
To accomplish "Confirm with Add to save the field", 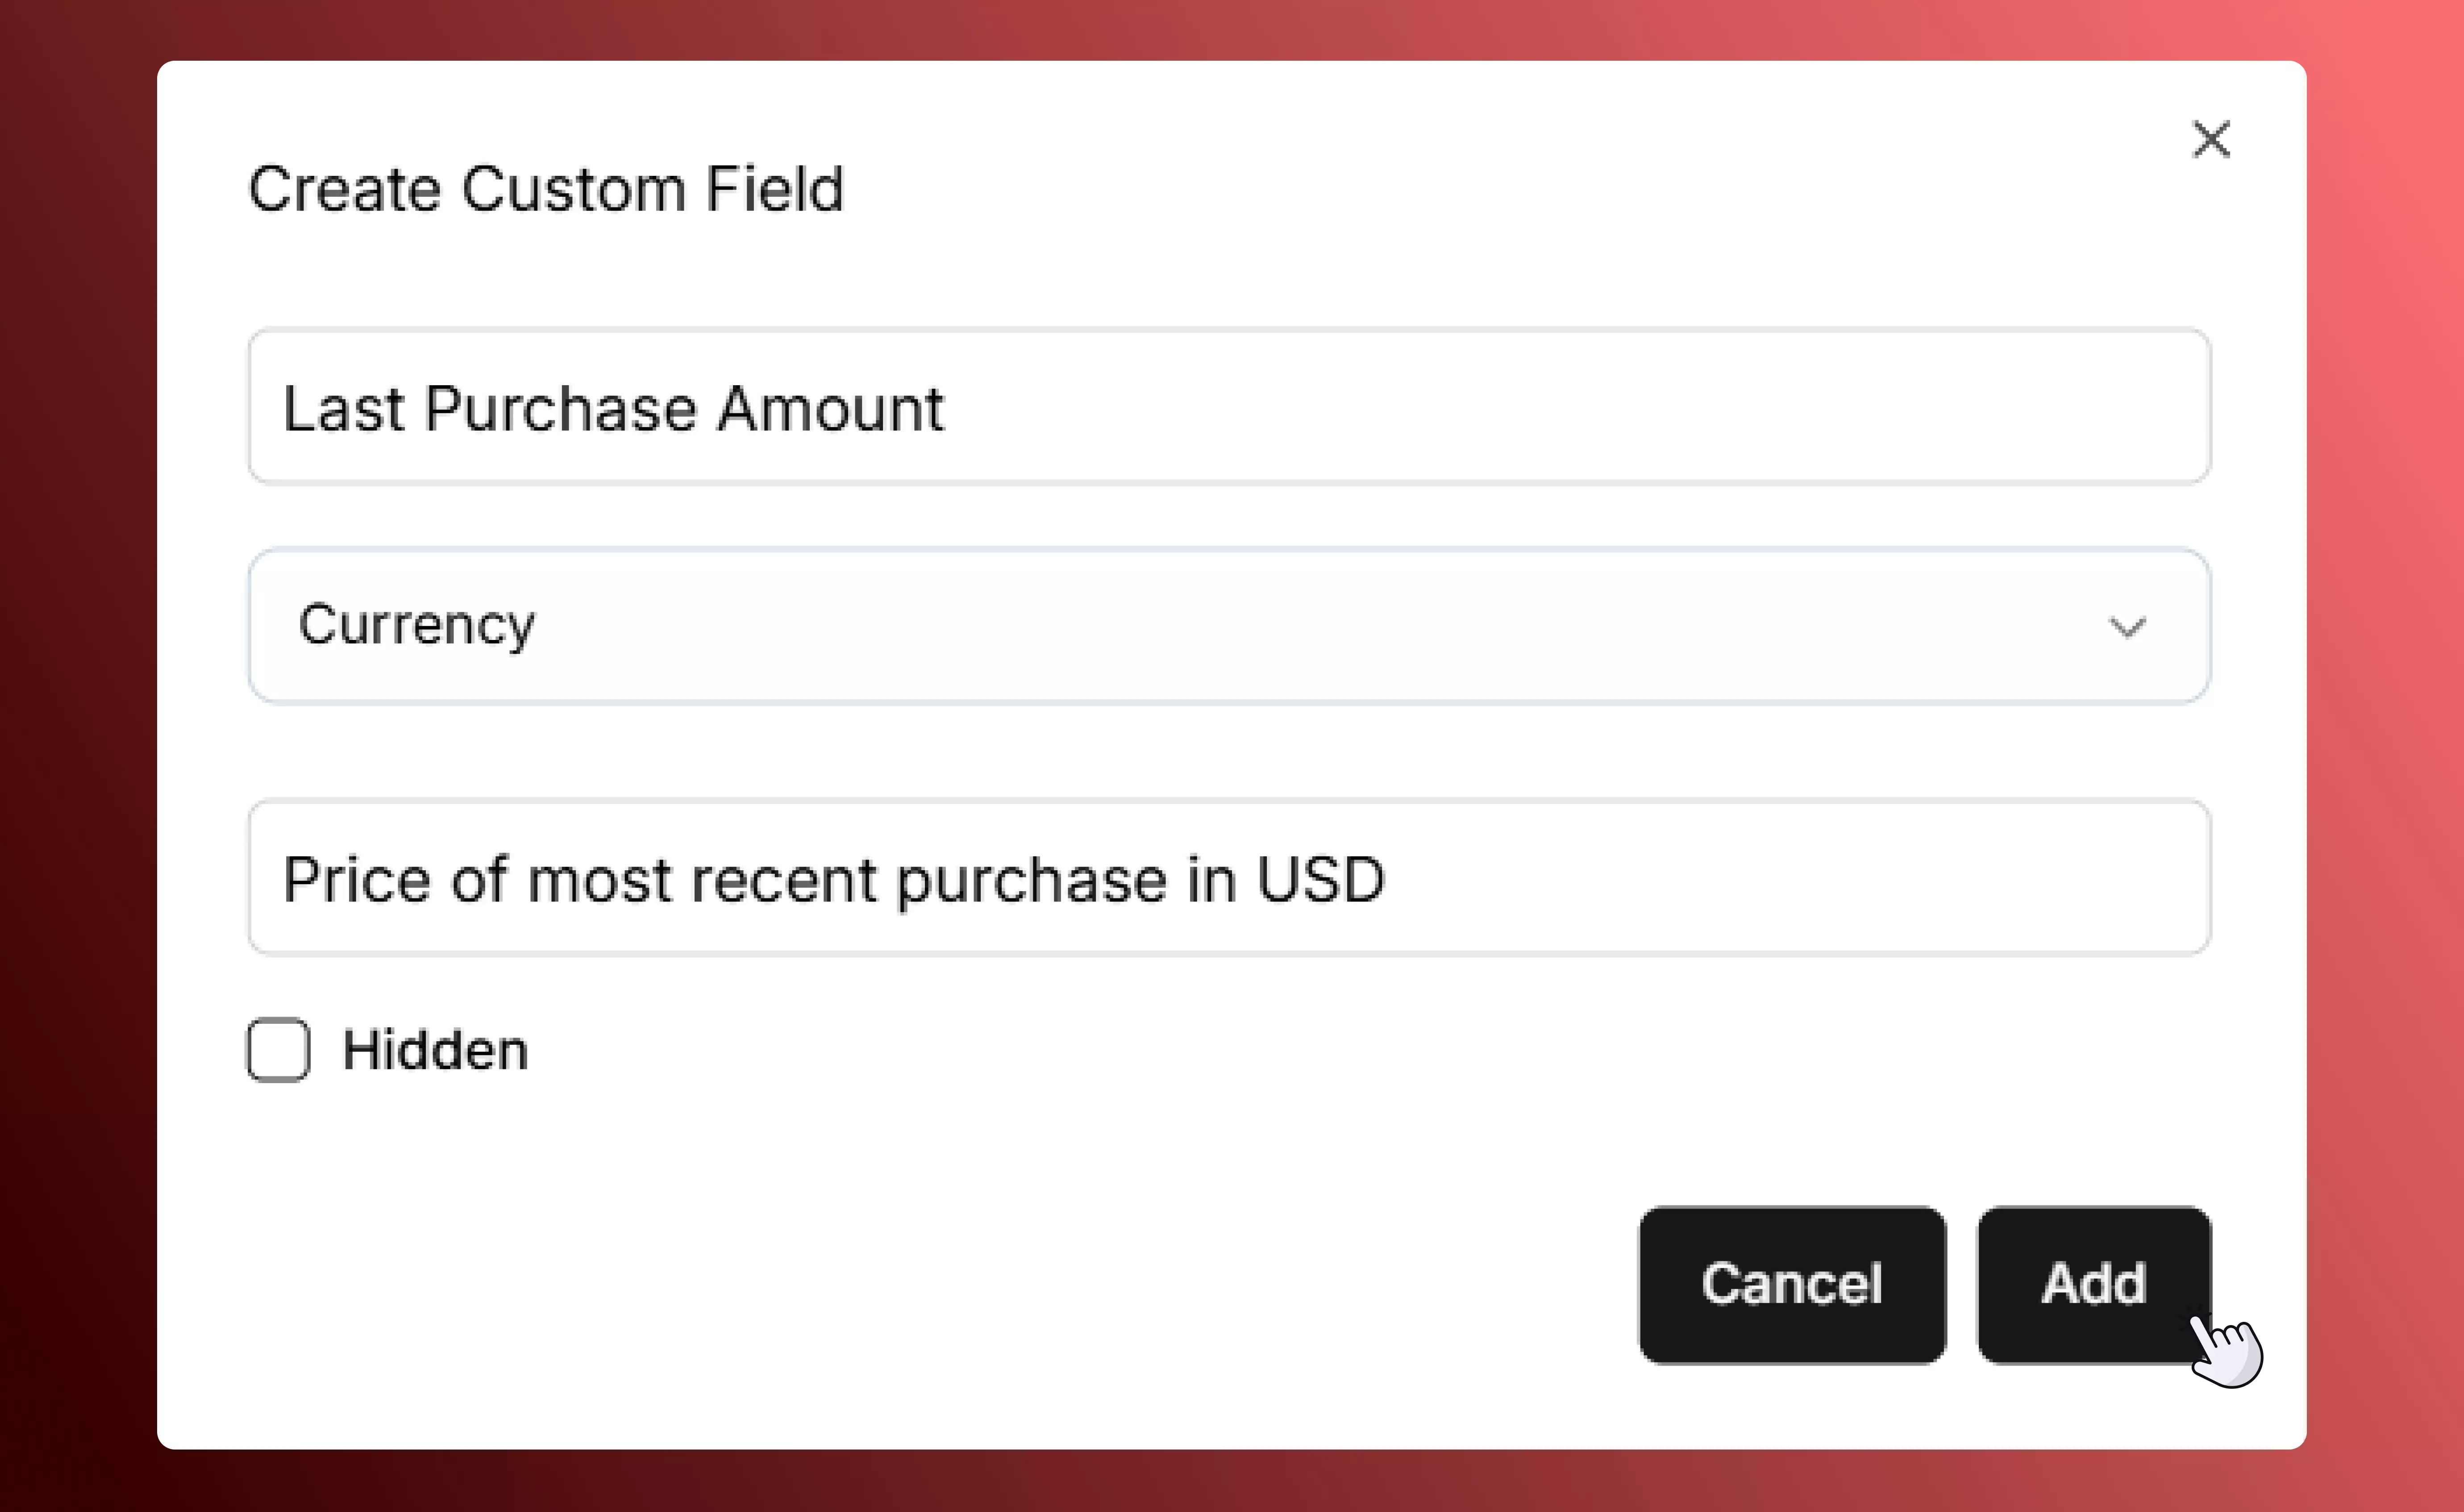I will click(x=2092, y=1285).
